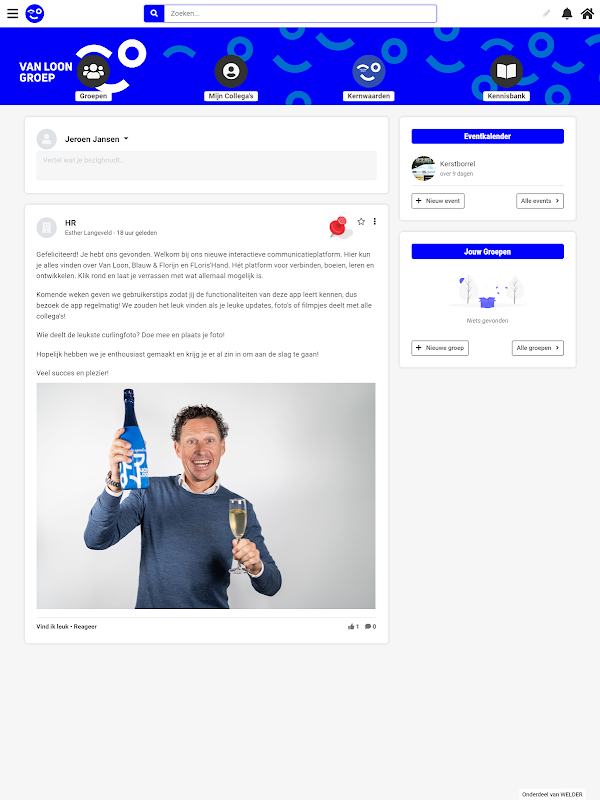The height and width of the screenshot is (800, 600).
Task: Open the Mijn Collega's person icon
Action: pos(231,71)
